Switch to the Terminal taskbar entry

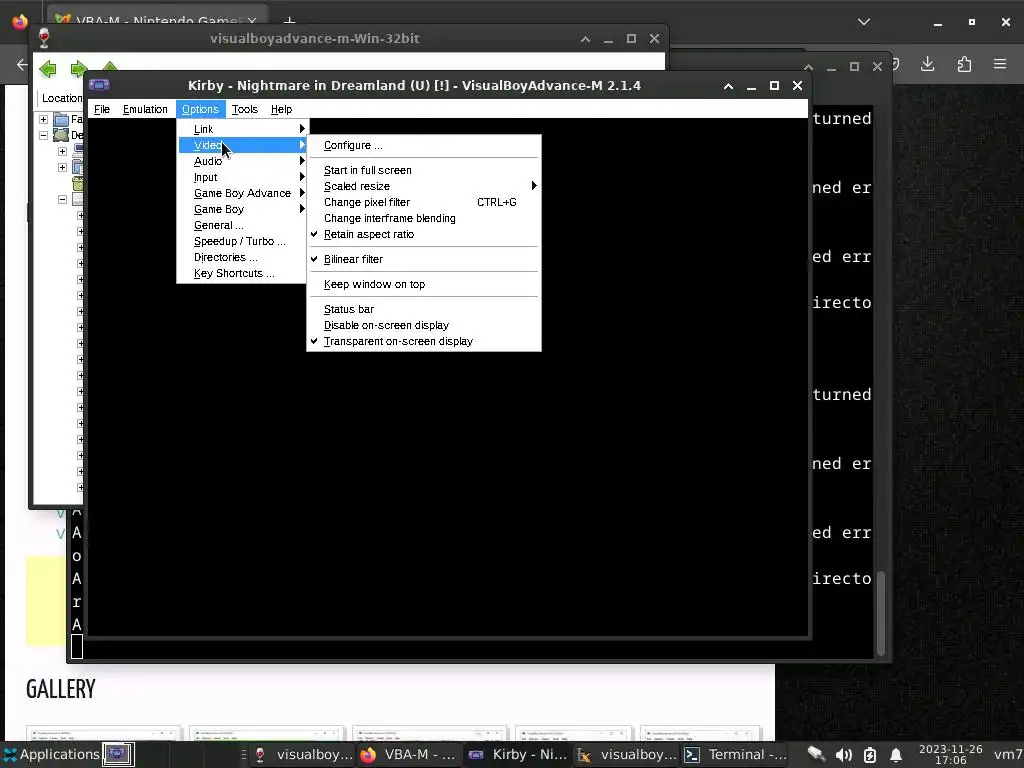tap(735, 754)
